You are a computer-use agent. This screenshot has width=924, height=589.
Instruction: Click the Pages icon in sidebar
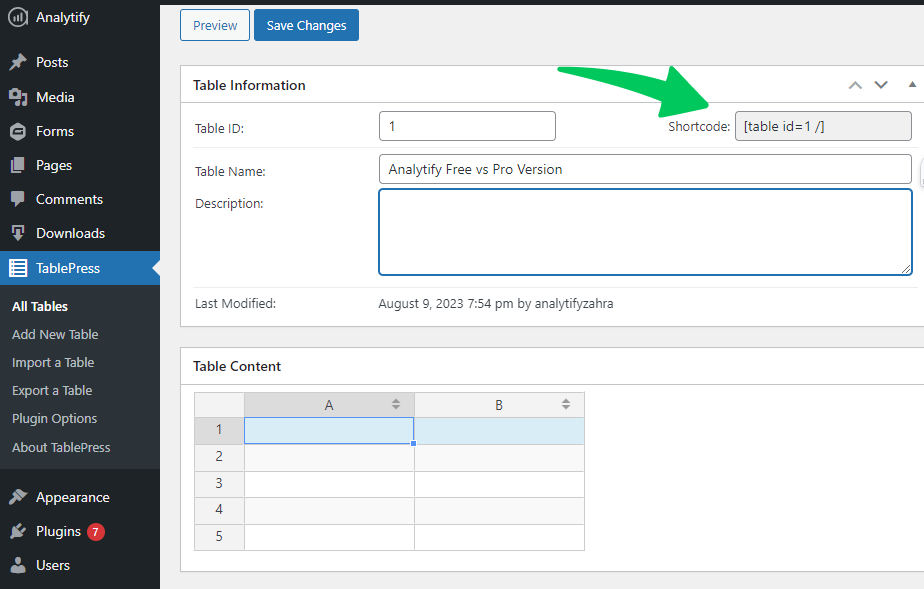[18, 166]
